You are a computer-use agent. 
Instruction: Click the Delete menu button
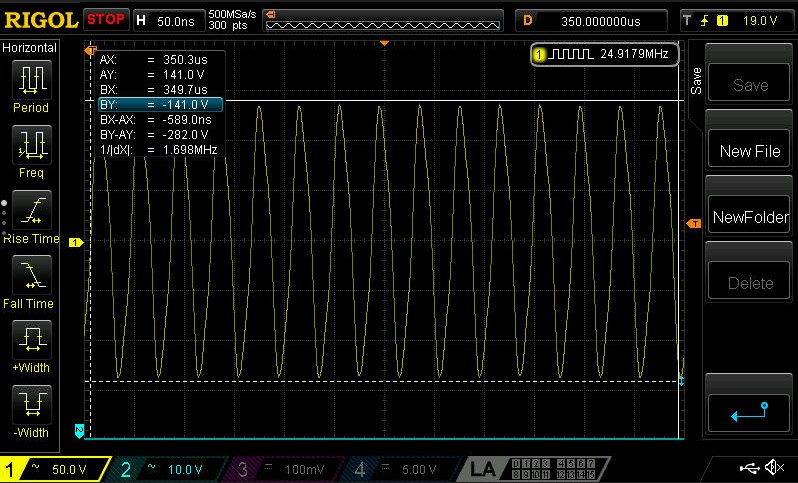(750, 282)
